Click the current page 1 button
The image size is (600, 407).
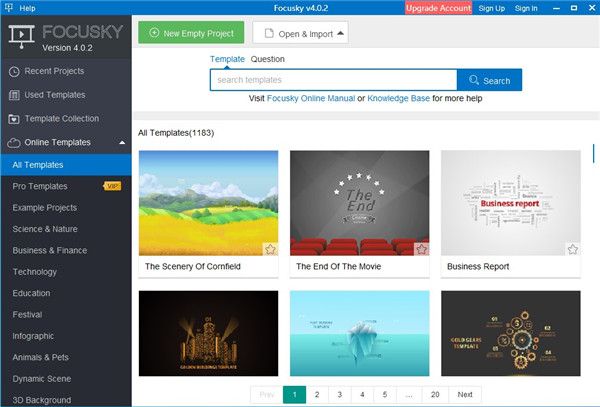tap(294, 395)
